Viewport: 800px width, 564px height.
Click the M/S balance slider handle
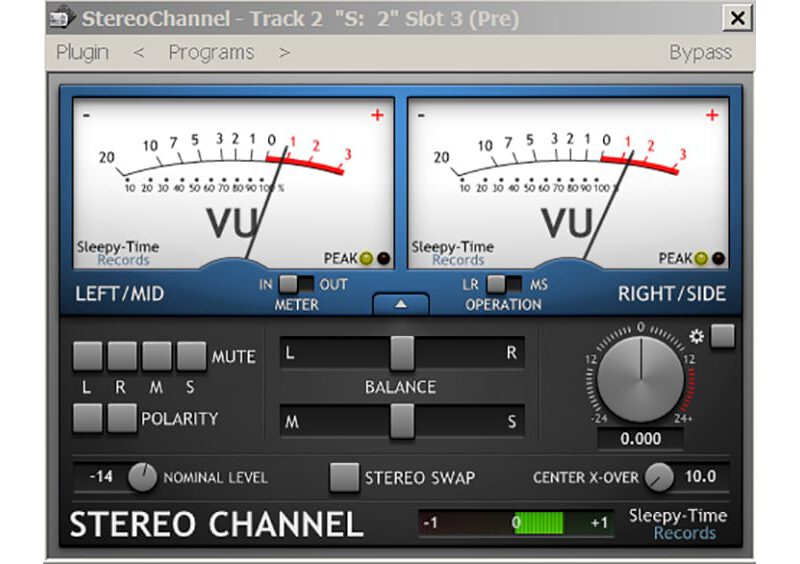coord(402,421)
